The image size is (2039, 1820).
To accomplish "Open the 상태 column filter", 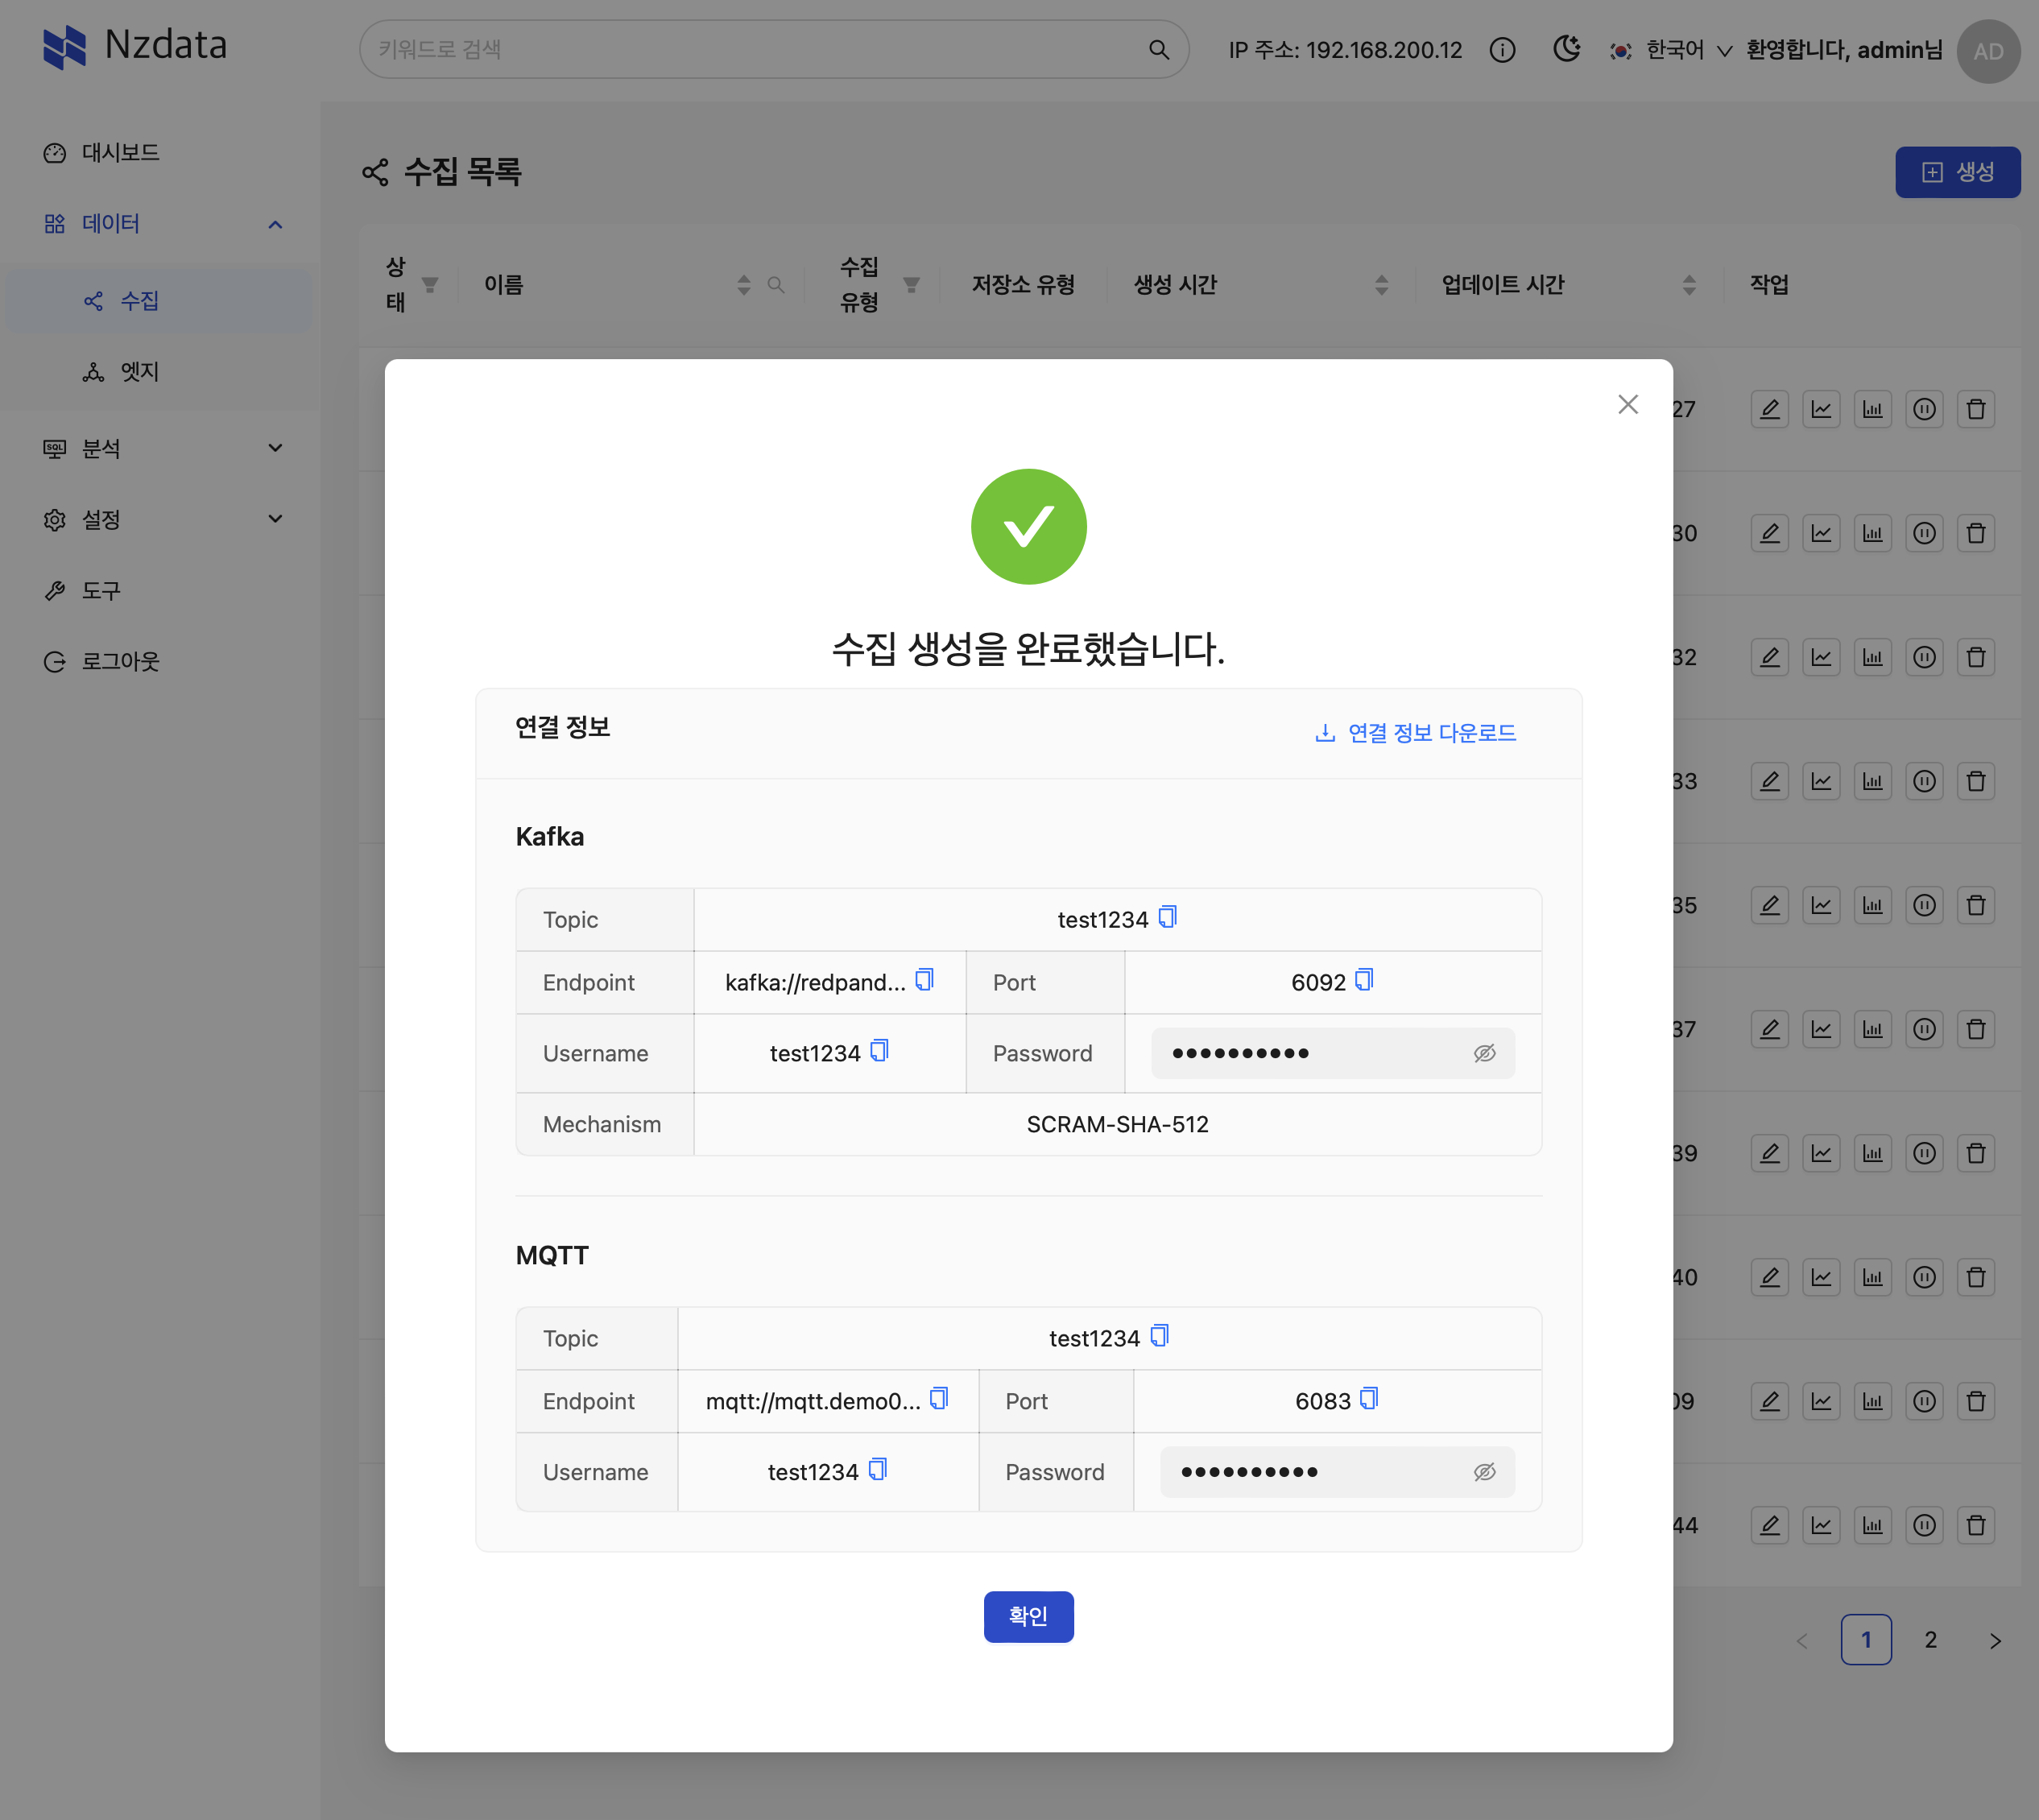I will [x=430, y=285].
